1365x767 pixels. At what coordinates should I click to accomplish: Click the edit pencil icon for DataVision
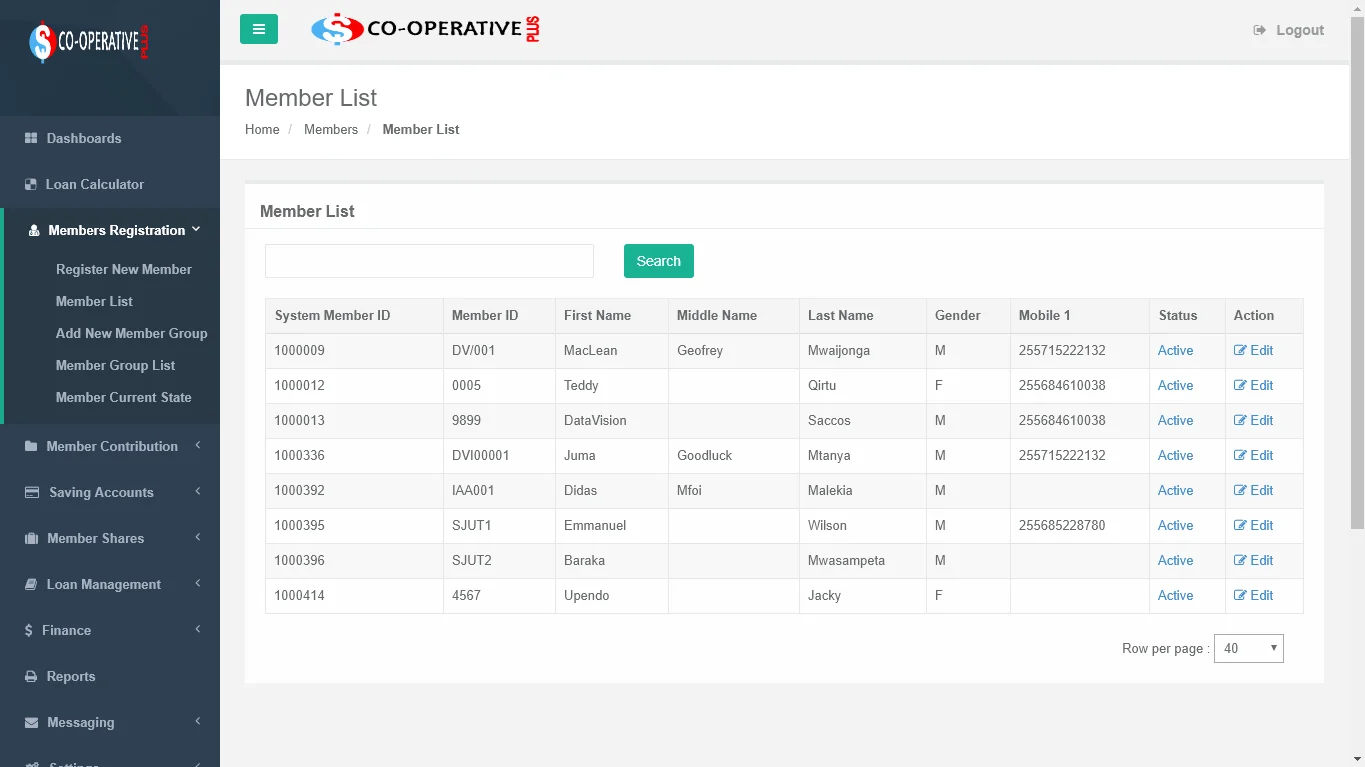click(1240, 420)
